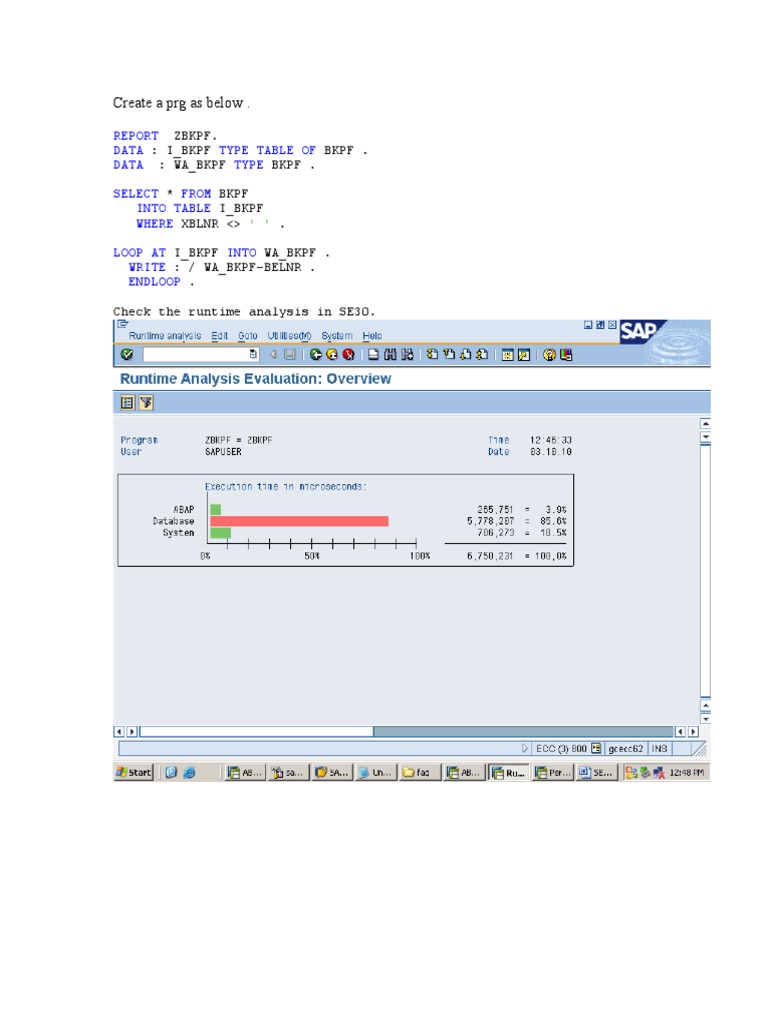Click the SAP window menu icon above menus
This screenshot has width=768, height=1024.
123,323
